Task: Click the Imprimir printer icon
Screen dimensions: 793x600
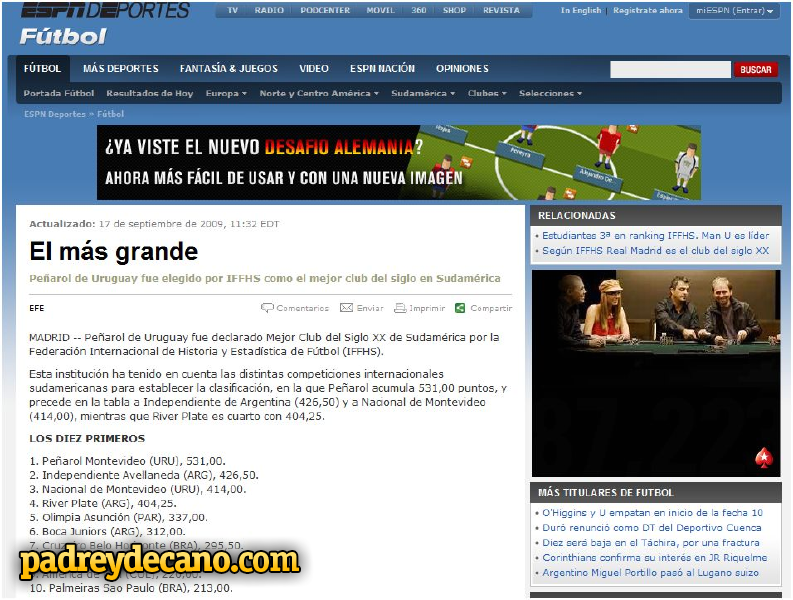Action: pos(400,308)
